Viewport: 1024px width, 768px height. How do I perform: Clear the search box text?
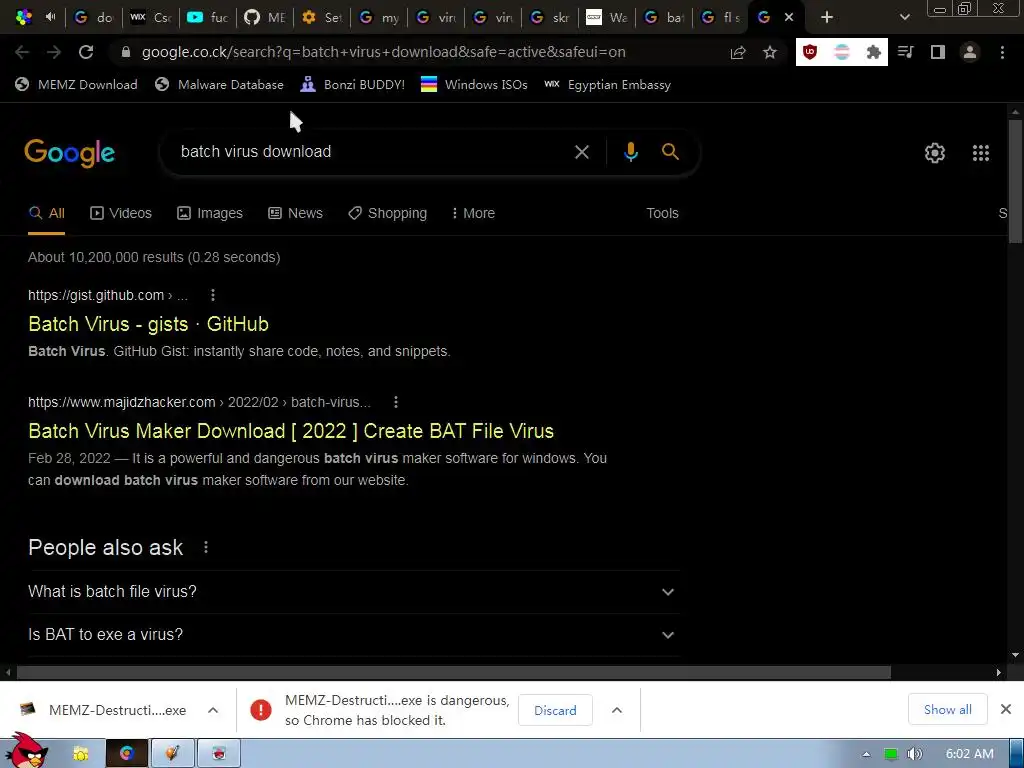581,152
